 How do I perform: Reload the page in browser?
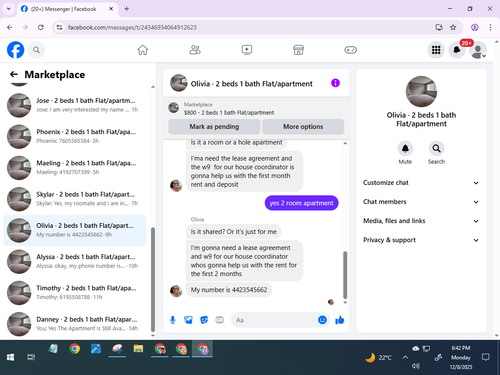coord(41,27)
